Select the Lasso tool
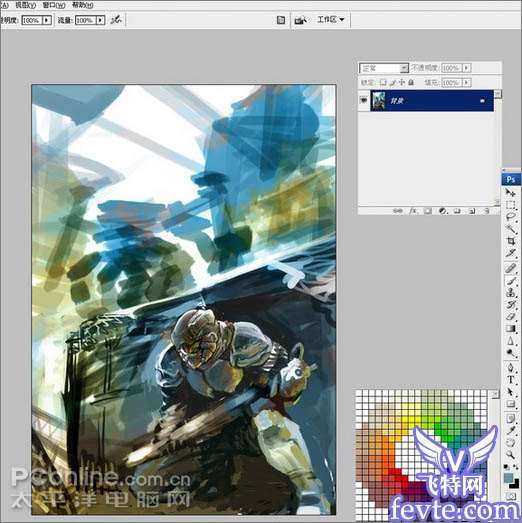This screenshot has width=522, height=523. 510,217
